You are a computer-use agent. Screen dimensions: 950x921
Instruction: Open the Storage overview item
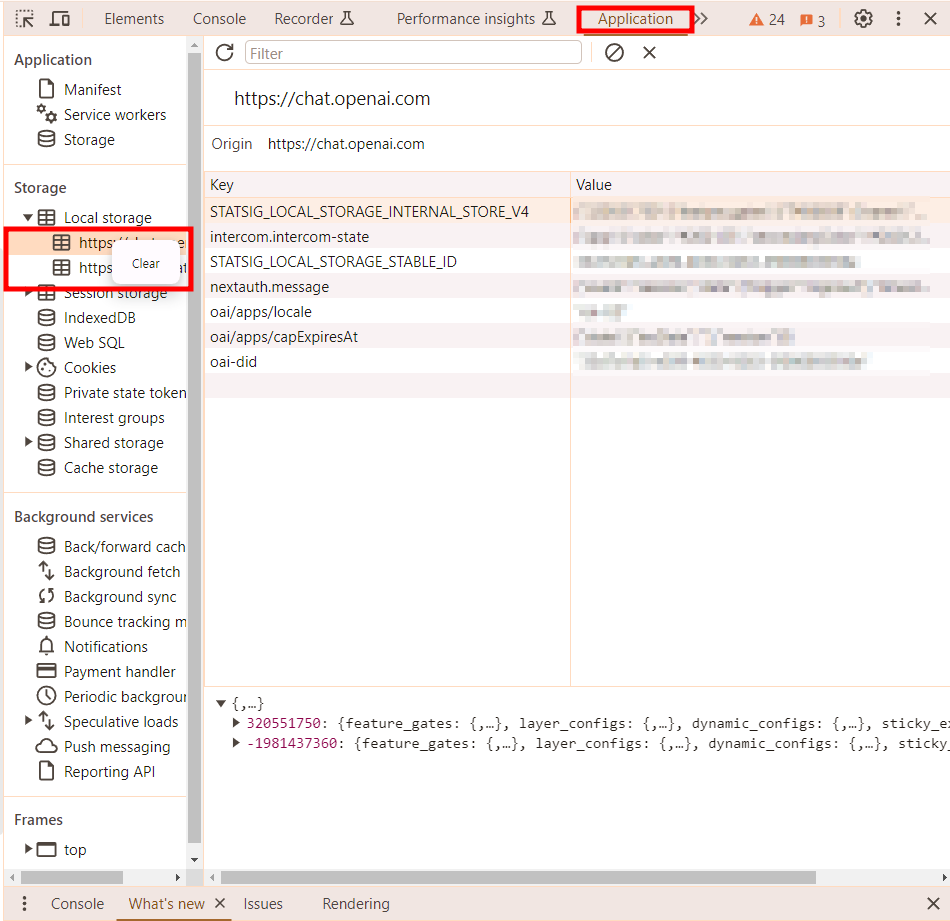88,140
